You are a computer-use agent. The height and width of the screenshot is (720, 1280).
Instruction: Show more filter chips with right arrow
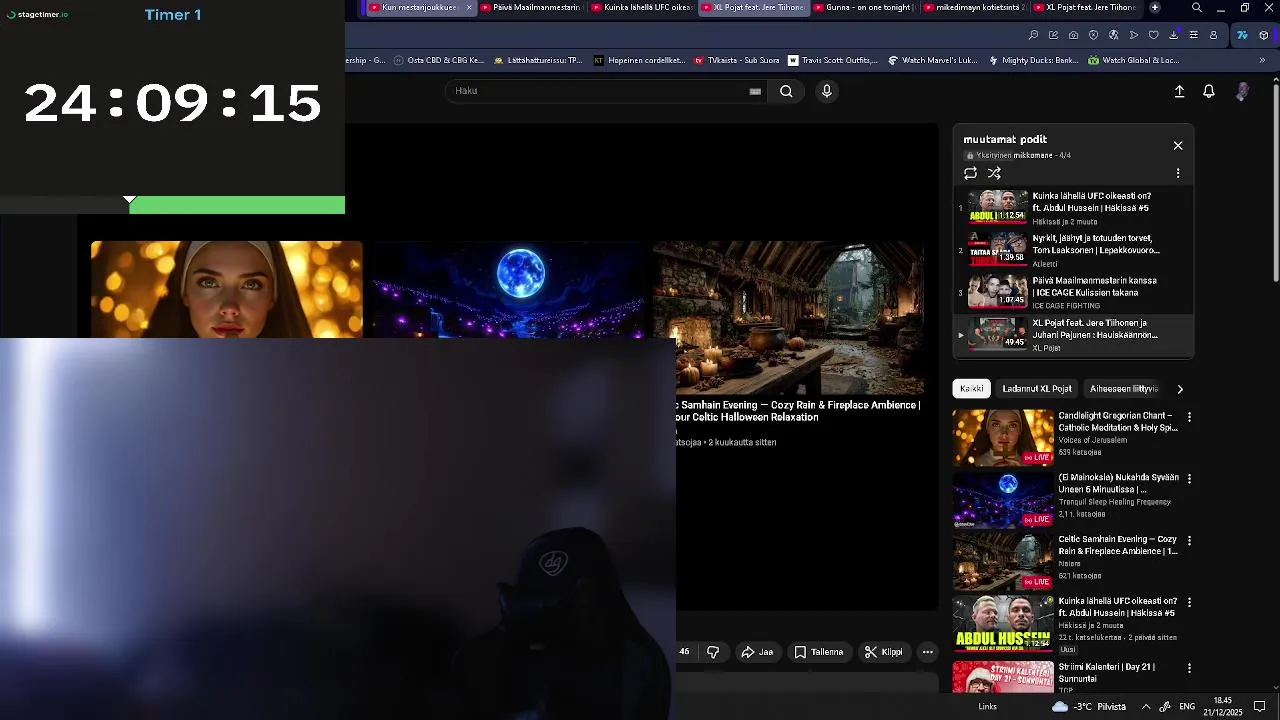[1180, 389]
